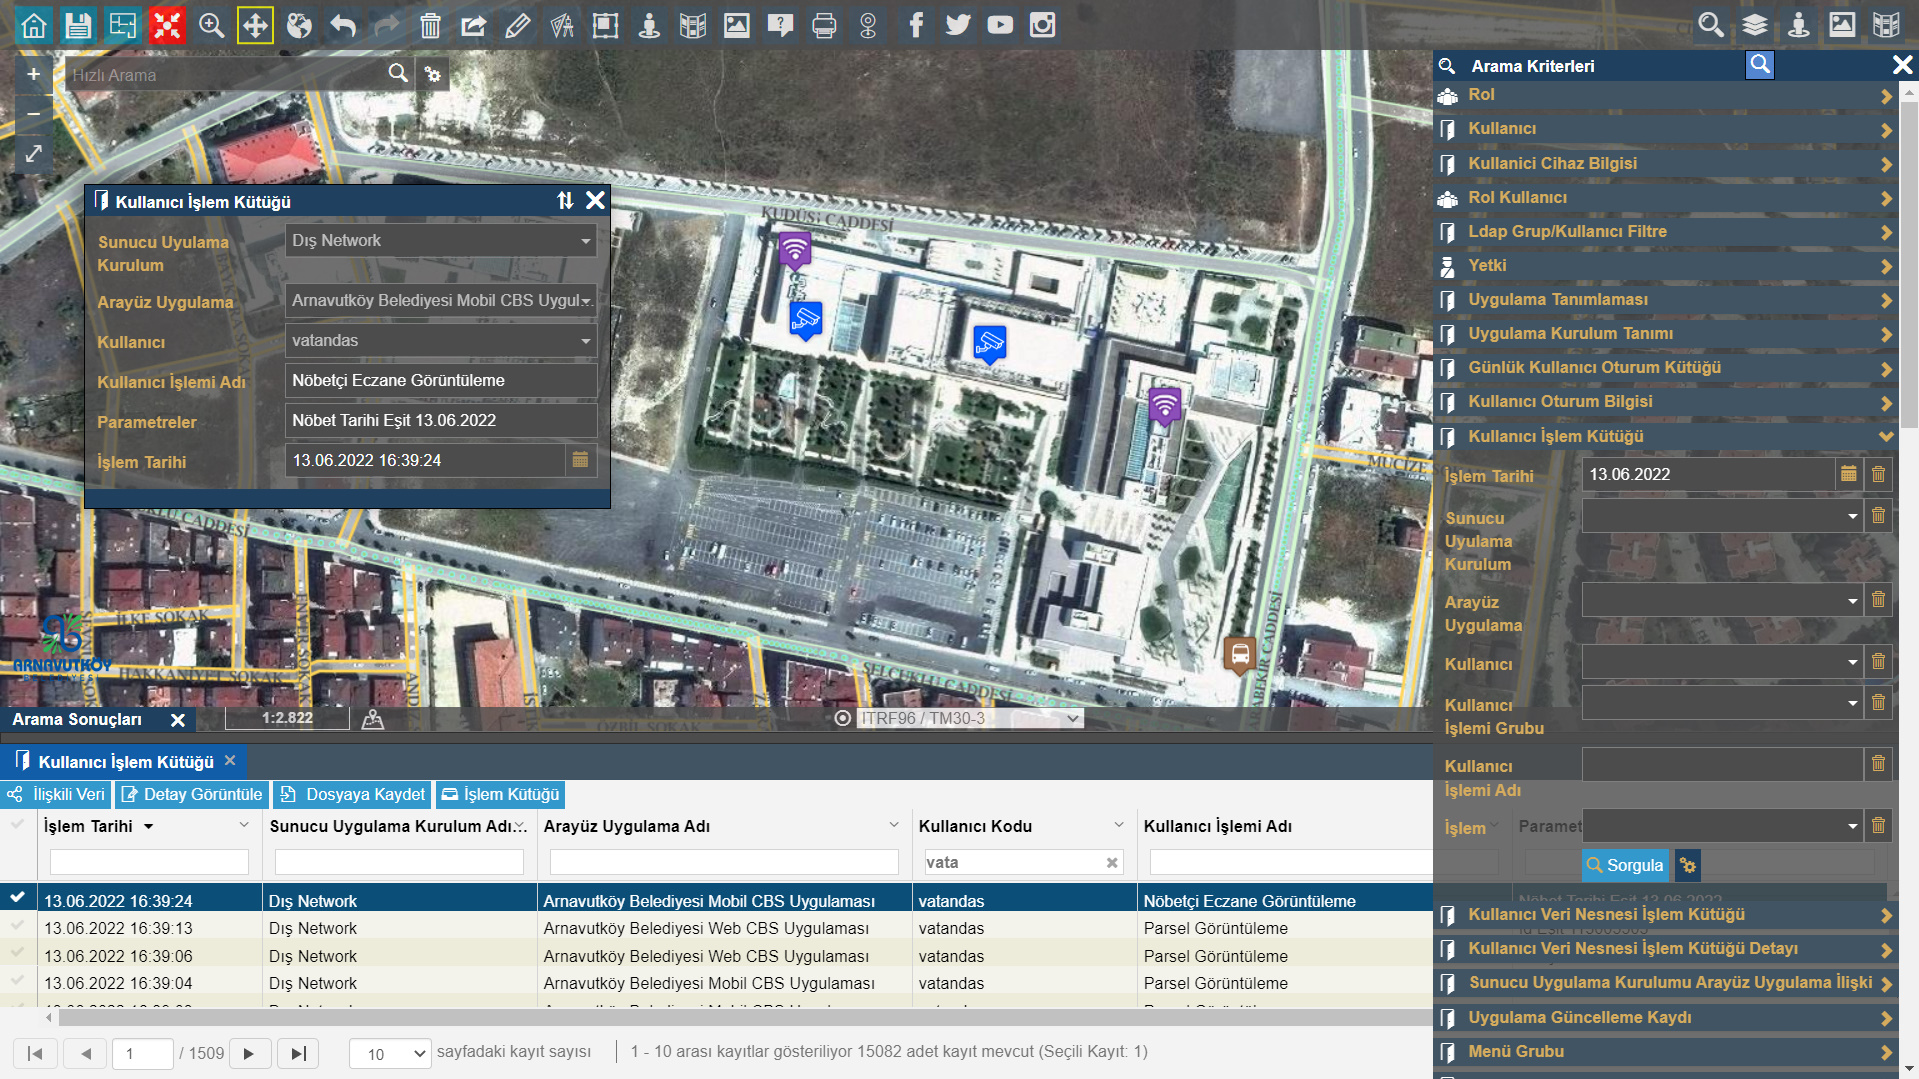Click the Home icon in top toolbar

[x=34, y=25]
